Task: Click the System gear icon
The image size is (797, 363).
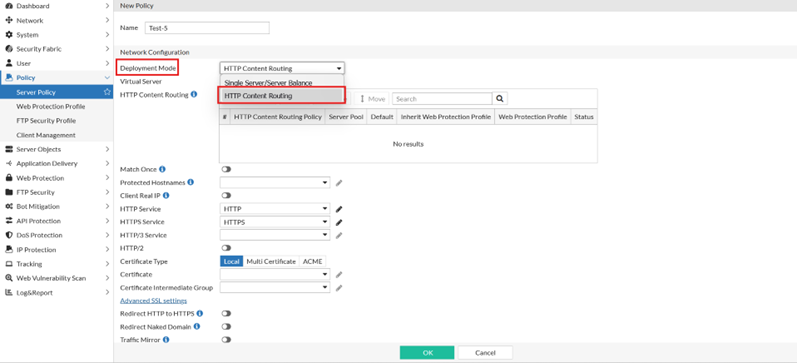Action: (8, 35)
